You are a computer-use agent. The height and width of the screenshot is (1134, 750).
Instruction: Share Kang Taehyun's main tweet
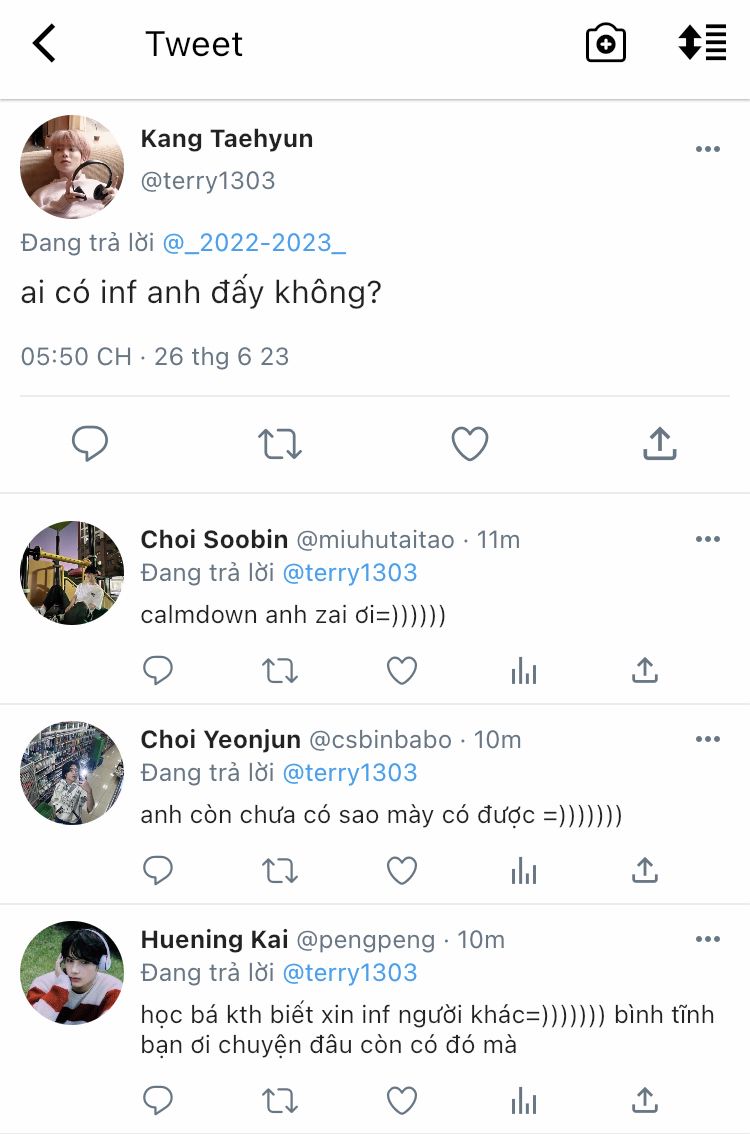[x=659, y=444]
